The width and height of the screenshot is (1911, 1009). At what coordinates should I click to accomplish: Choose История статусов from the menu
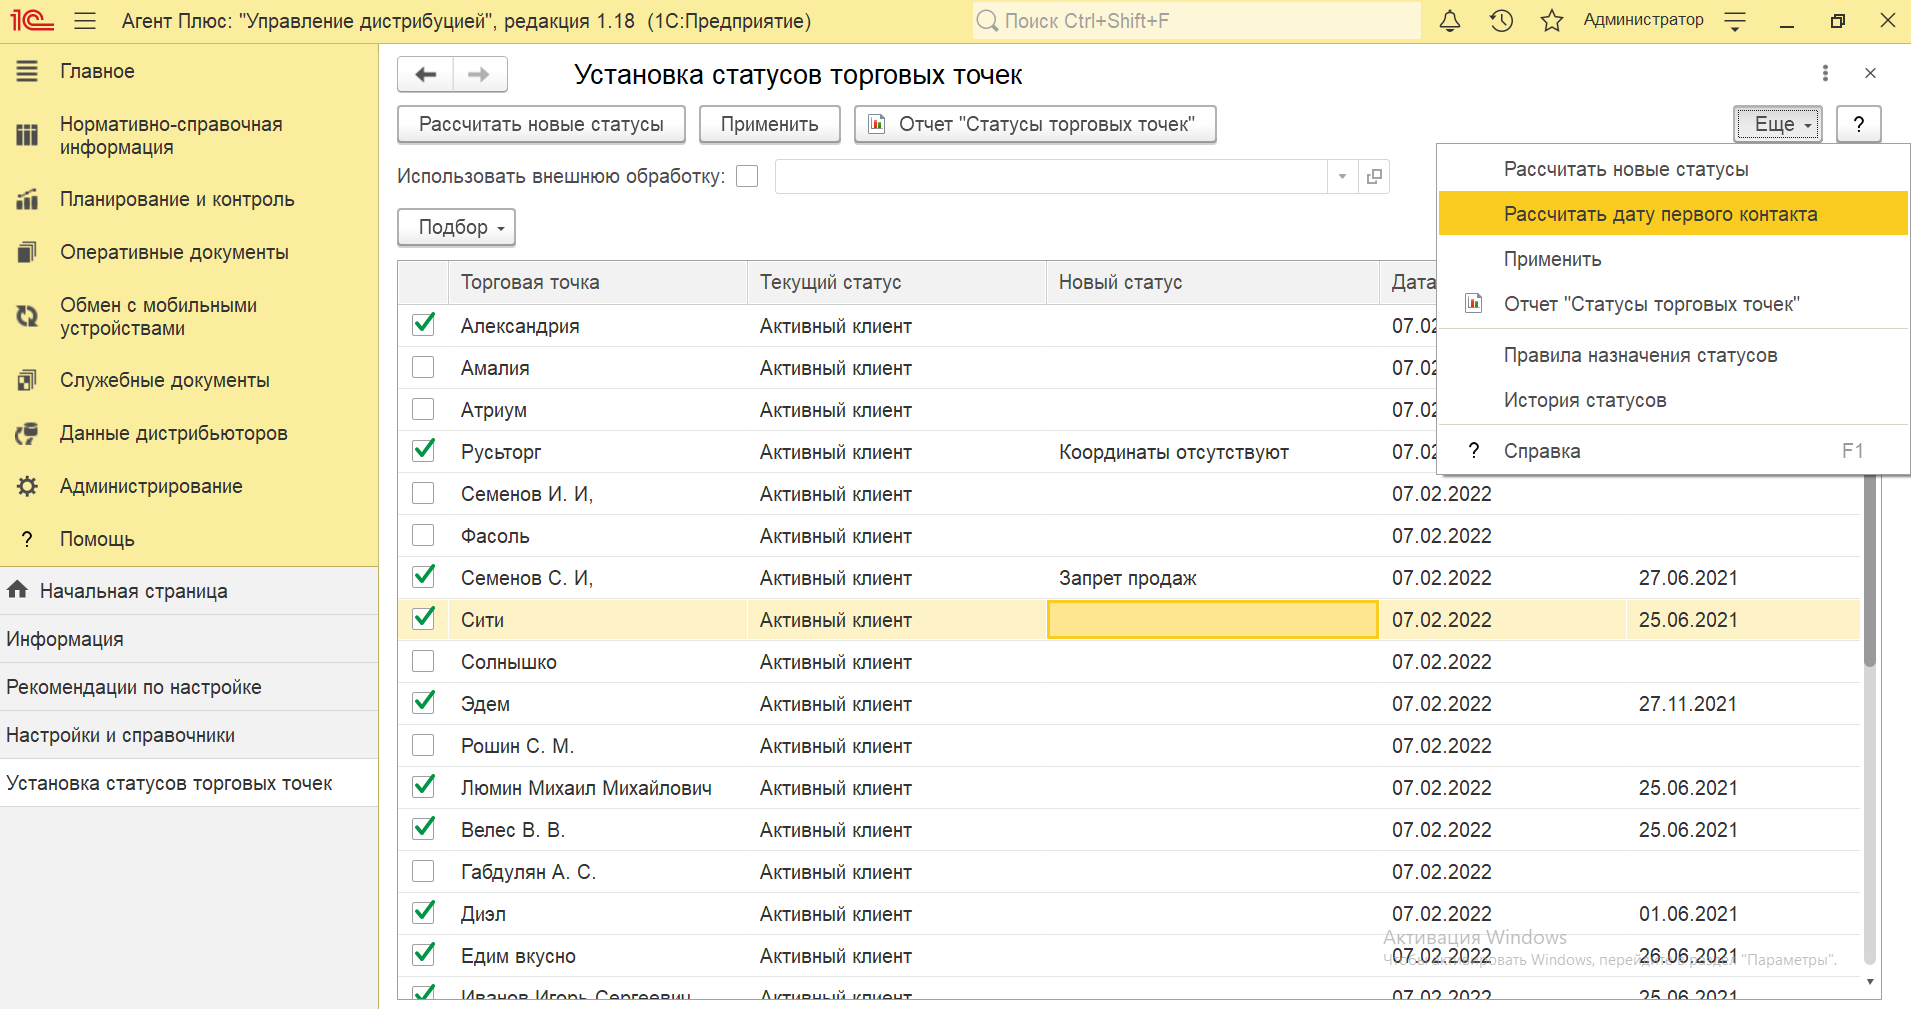click(x=1584, y=400)
